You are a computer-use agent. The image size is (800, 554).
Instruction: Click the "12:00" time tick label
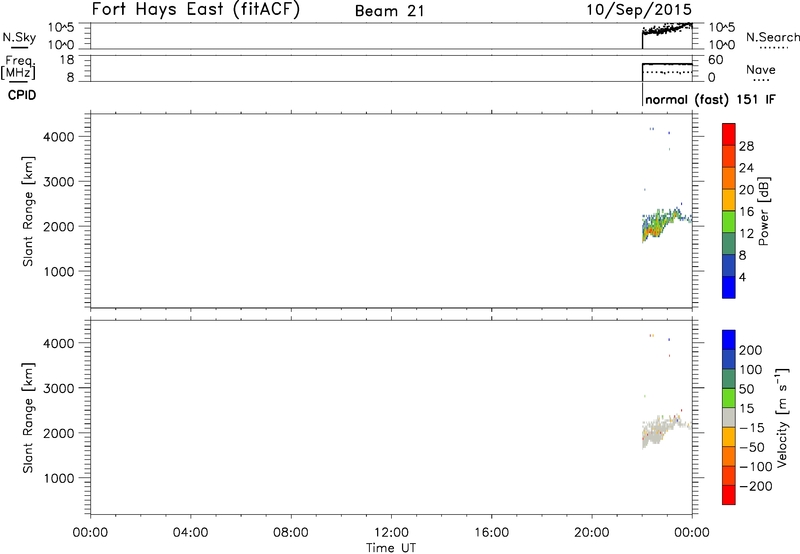391,533
